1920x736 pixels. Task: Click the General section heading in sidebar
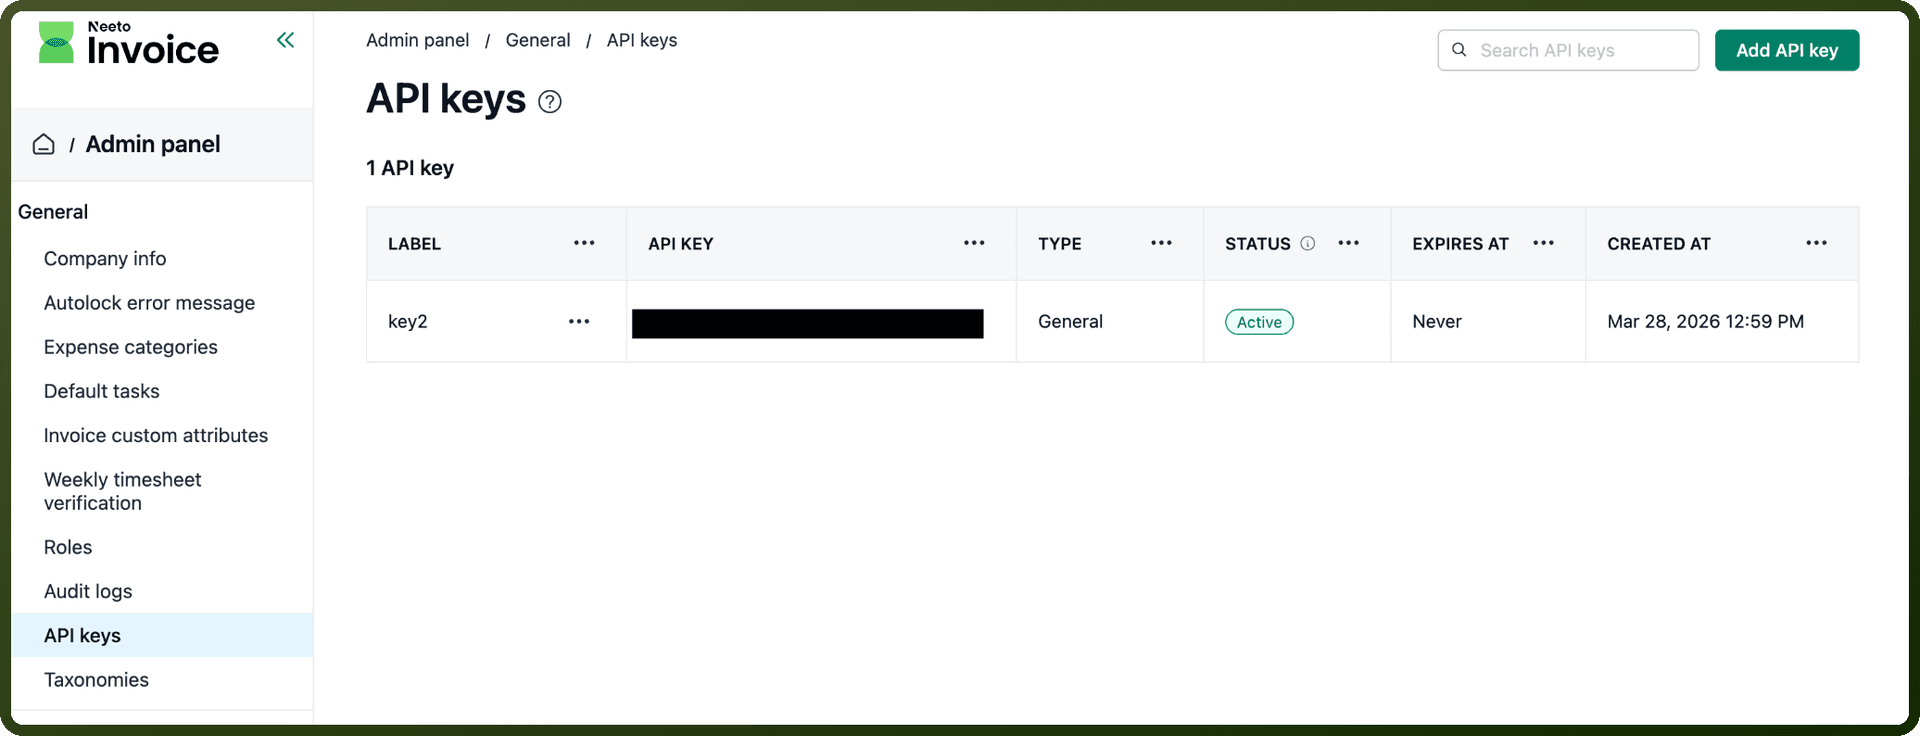pos(53,212)
